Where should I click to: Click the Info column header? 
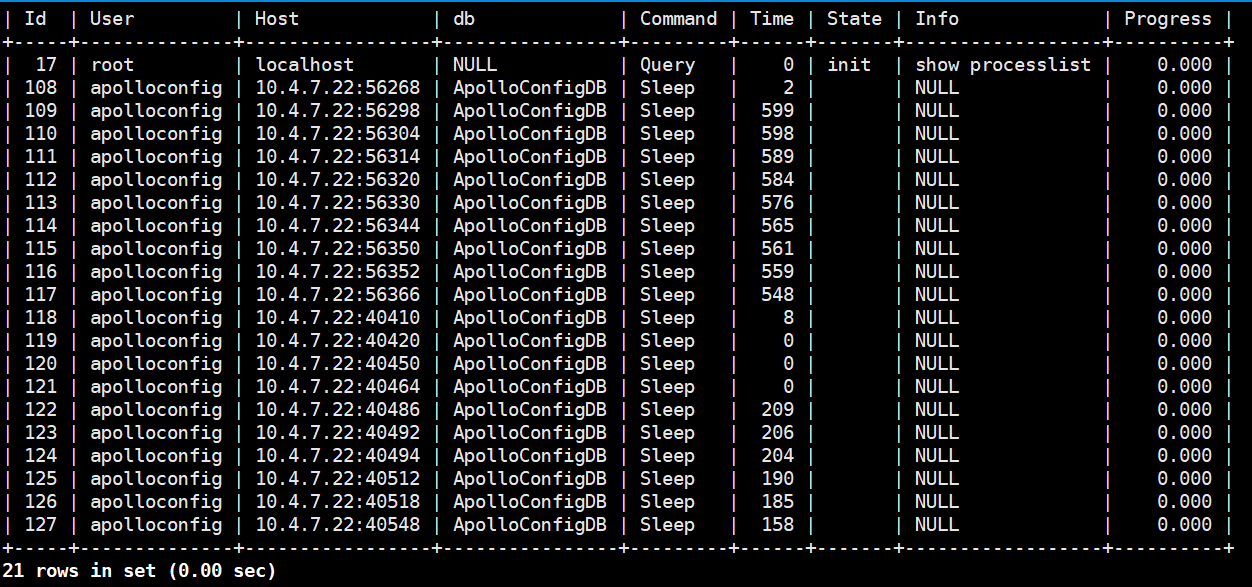point(936,19)
